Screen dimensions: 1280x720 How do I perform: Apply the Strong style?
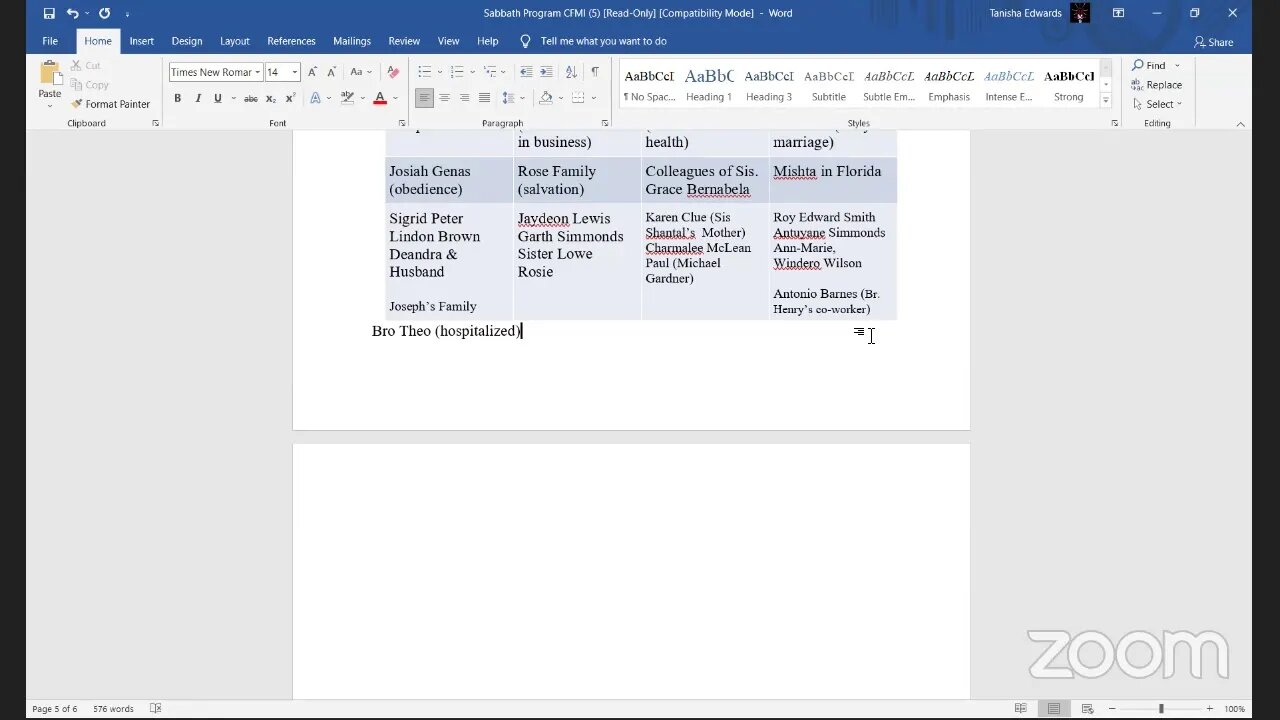[1068, 85]
